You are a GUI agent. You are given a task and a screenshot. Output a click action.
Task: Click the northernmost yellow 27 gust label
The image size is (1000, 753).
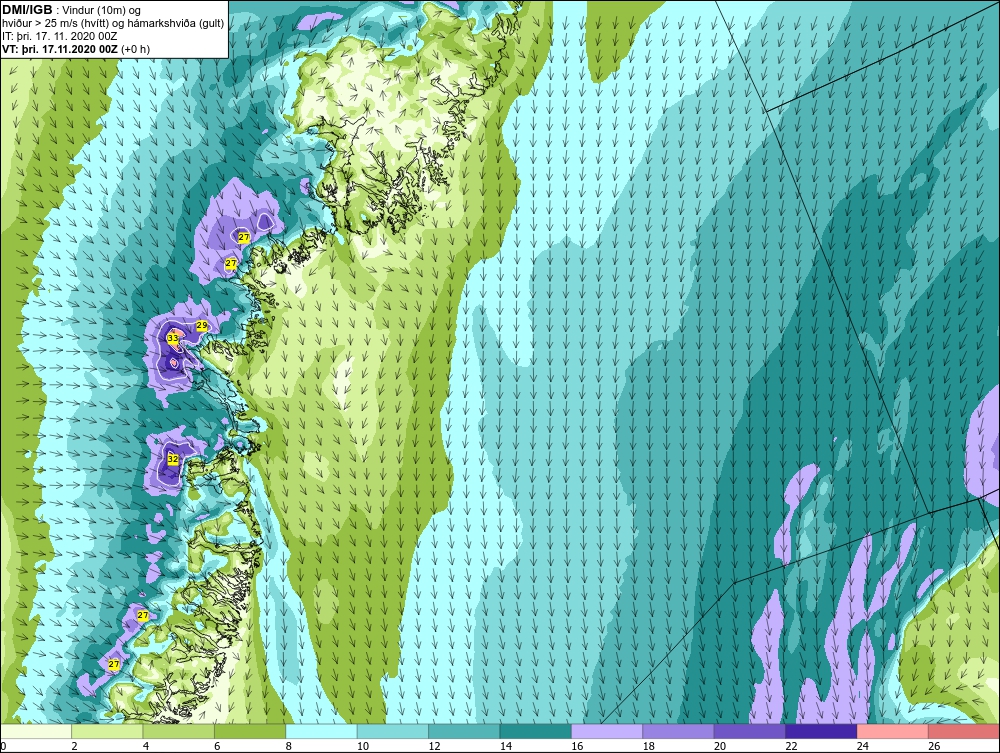pos(244,237)
